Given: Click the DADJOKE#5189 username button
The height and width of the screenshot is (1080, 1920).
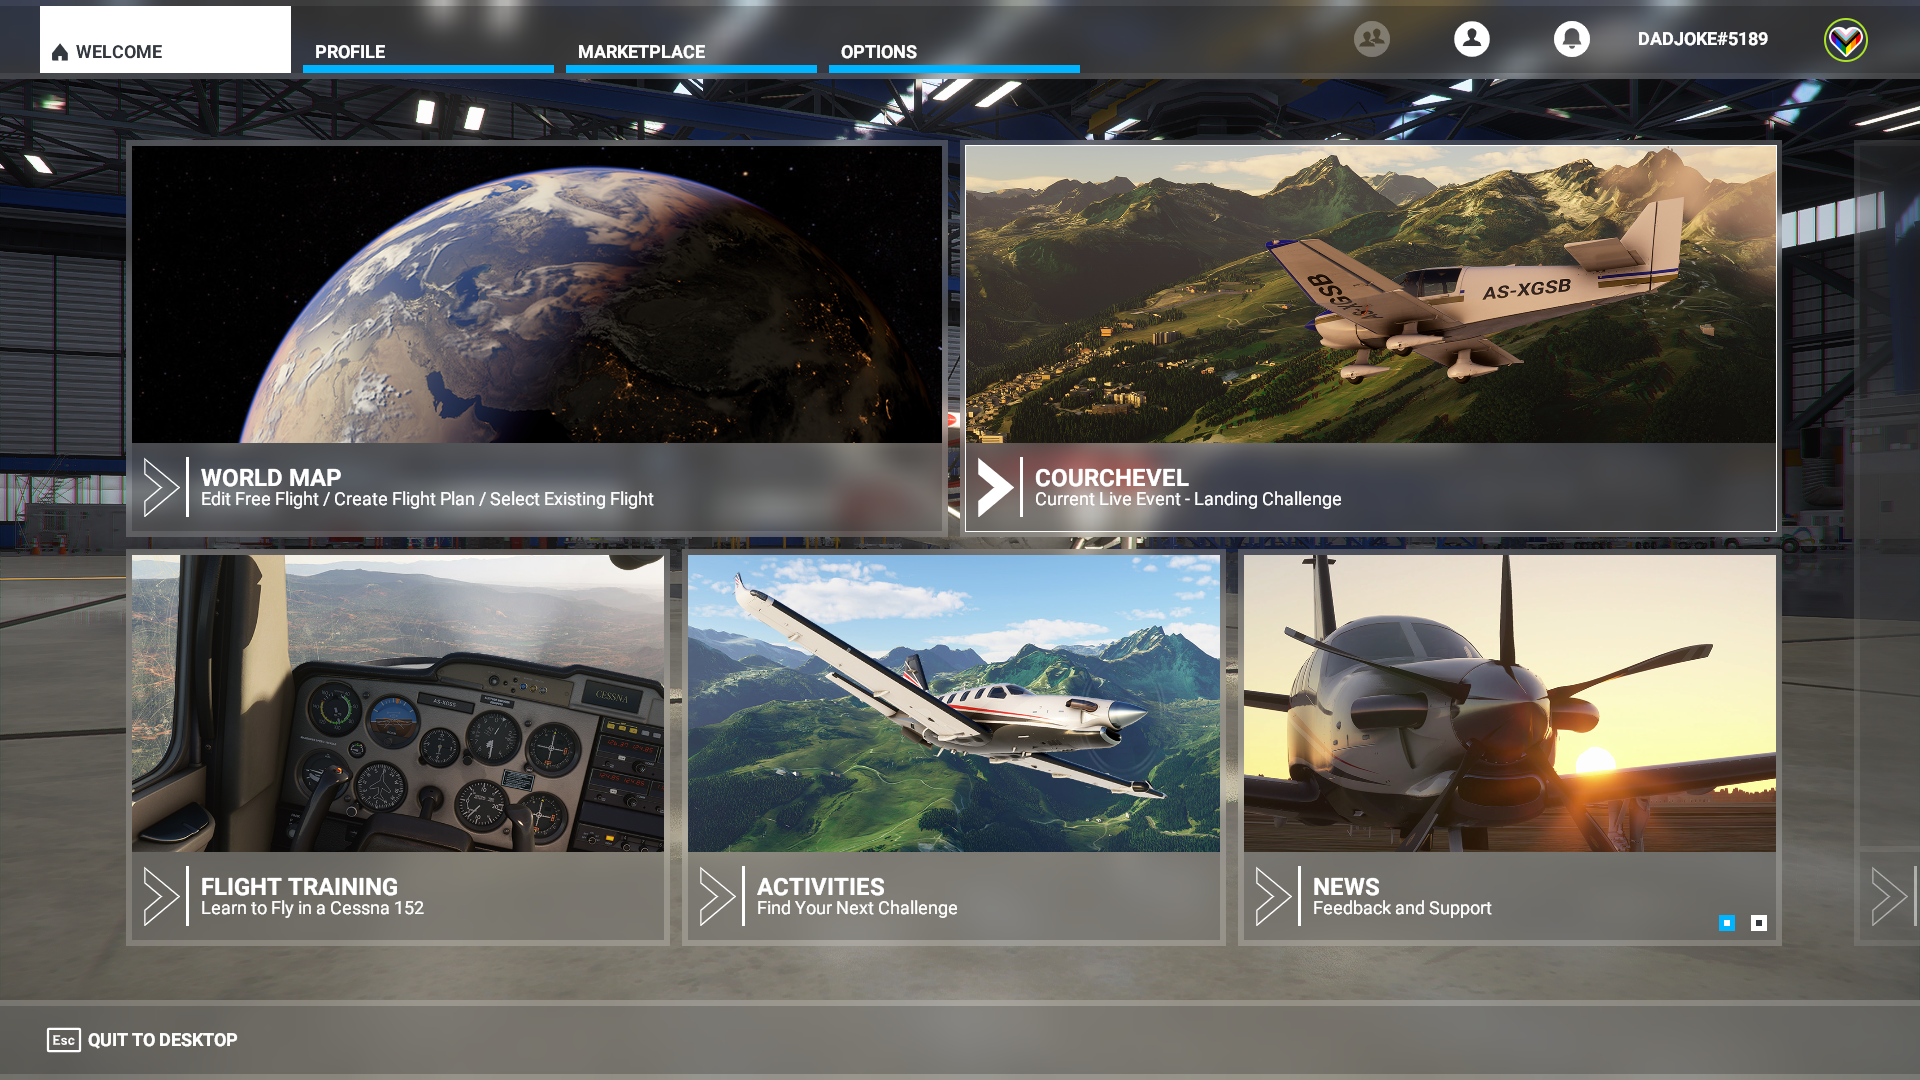Looking at the screenshot, I should (x=1701, y=38).
